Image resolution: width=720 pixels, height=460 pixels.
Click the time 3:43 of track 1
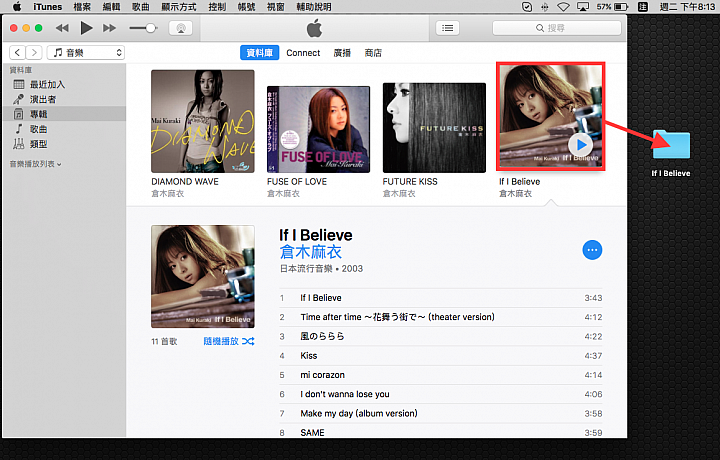(593, 298)
